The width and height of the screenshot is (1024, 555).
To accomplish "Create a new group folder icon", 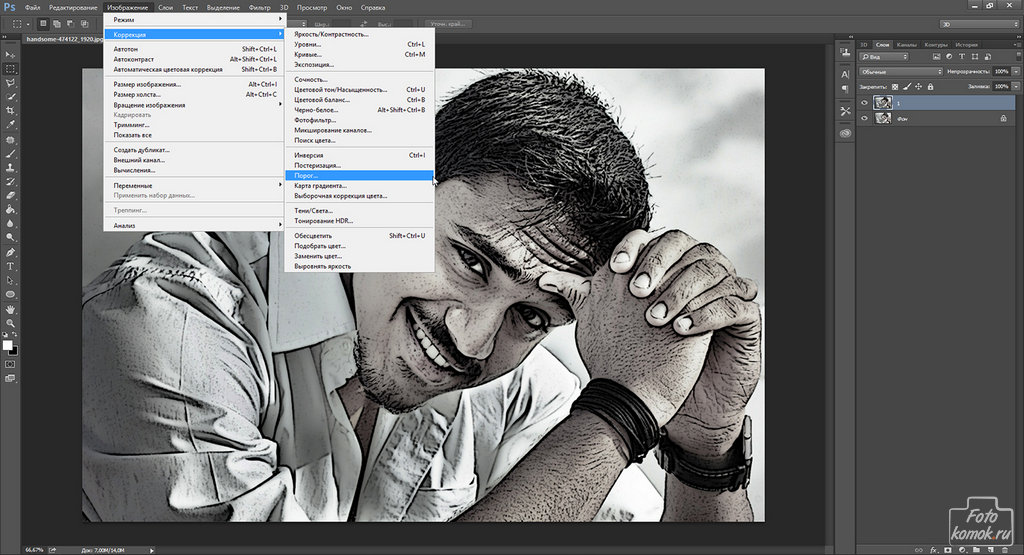I will click(x=977, y=550).
